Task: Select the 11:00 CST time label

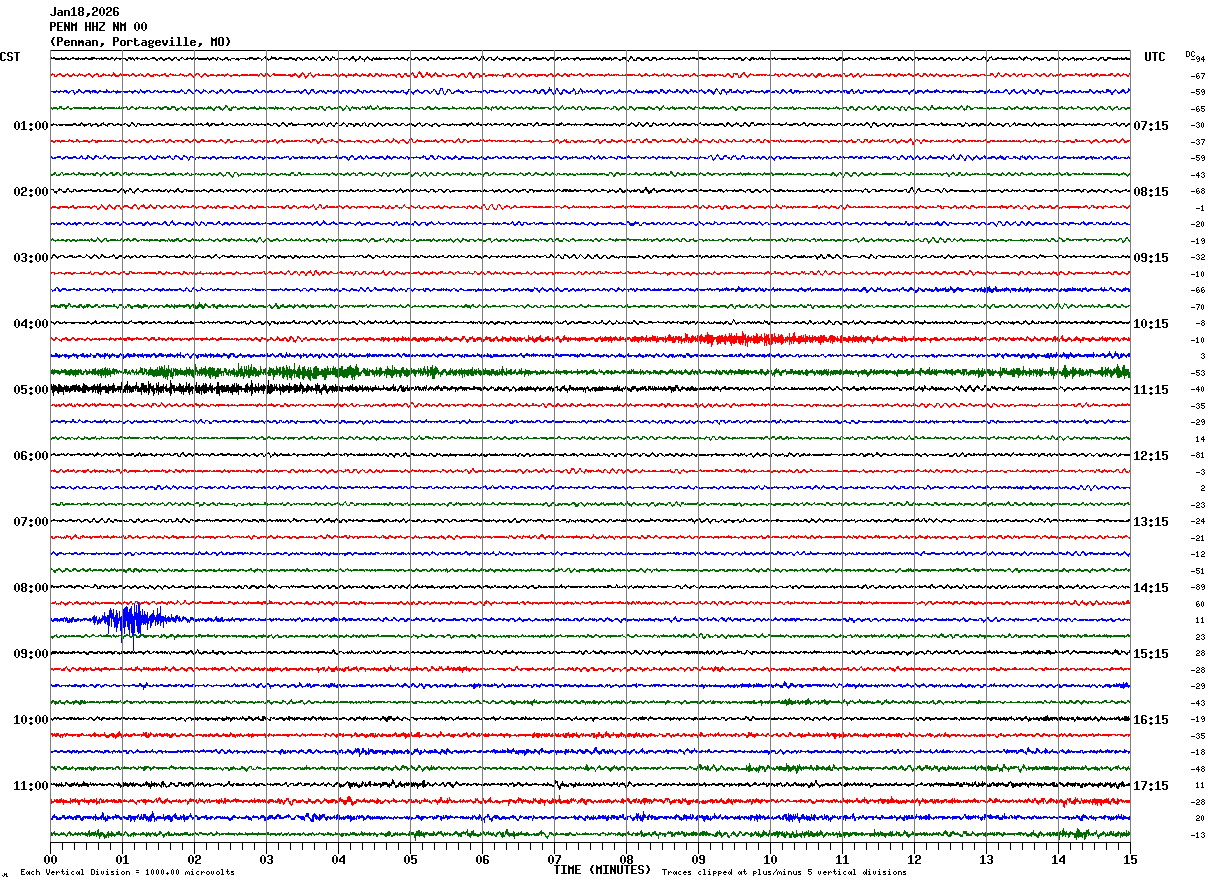Action: coord(31,786)
